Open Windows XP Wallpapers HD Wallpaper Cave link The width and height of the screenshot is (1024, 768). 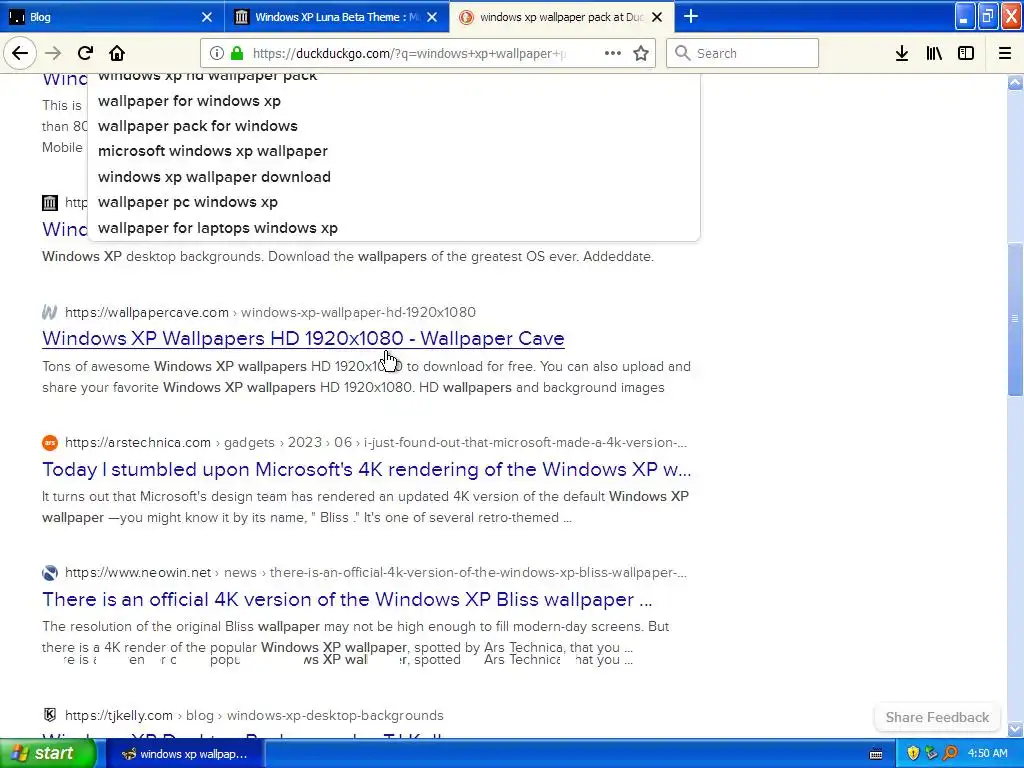coord(303,338)
